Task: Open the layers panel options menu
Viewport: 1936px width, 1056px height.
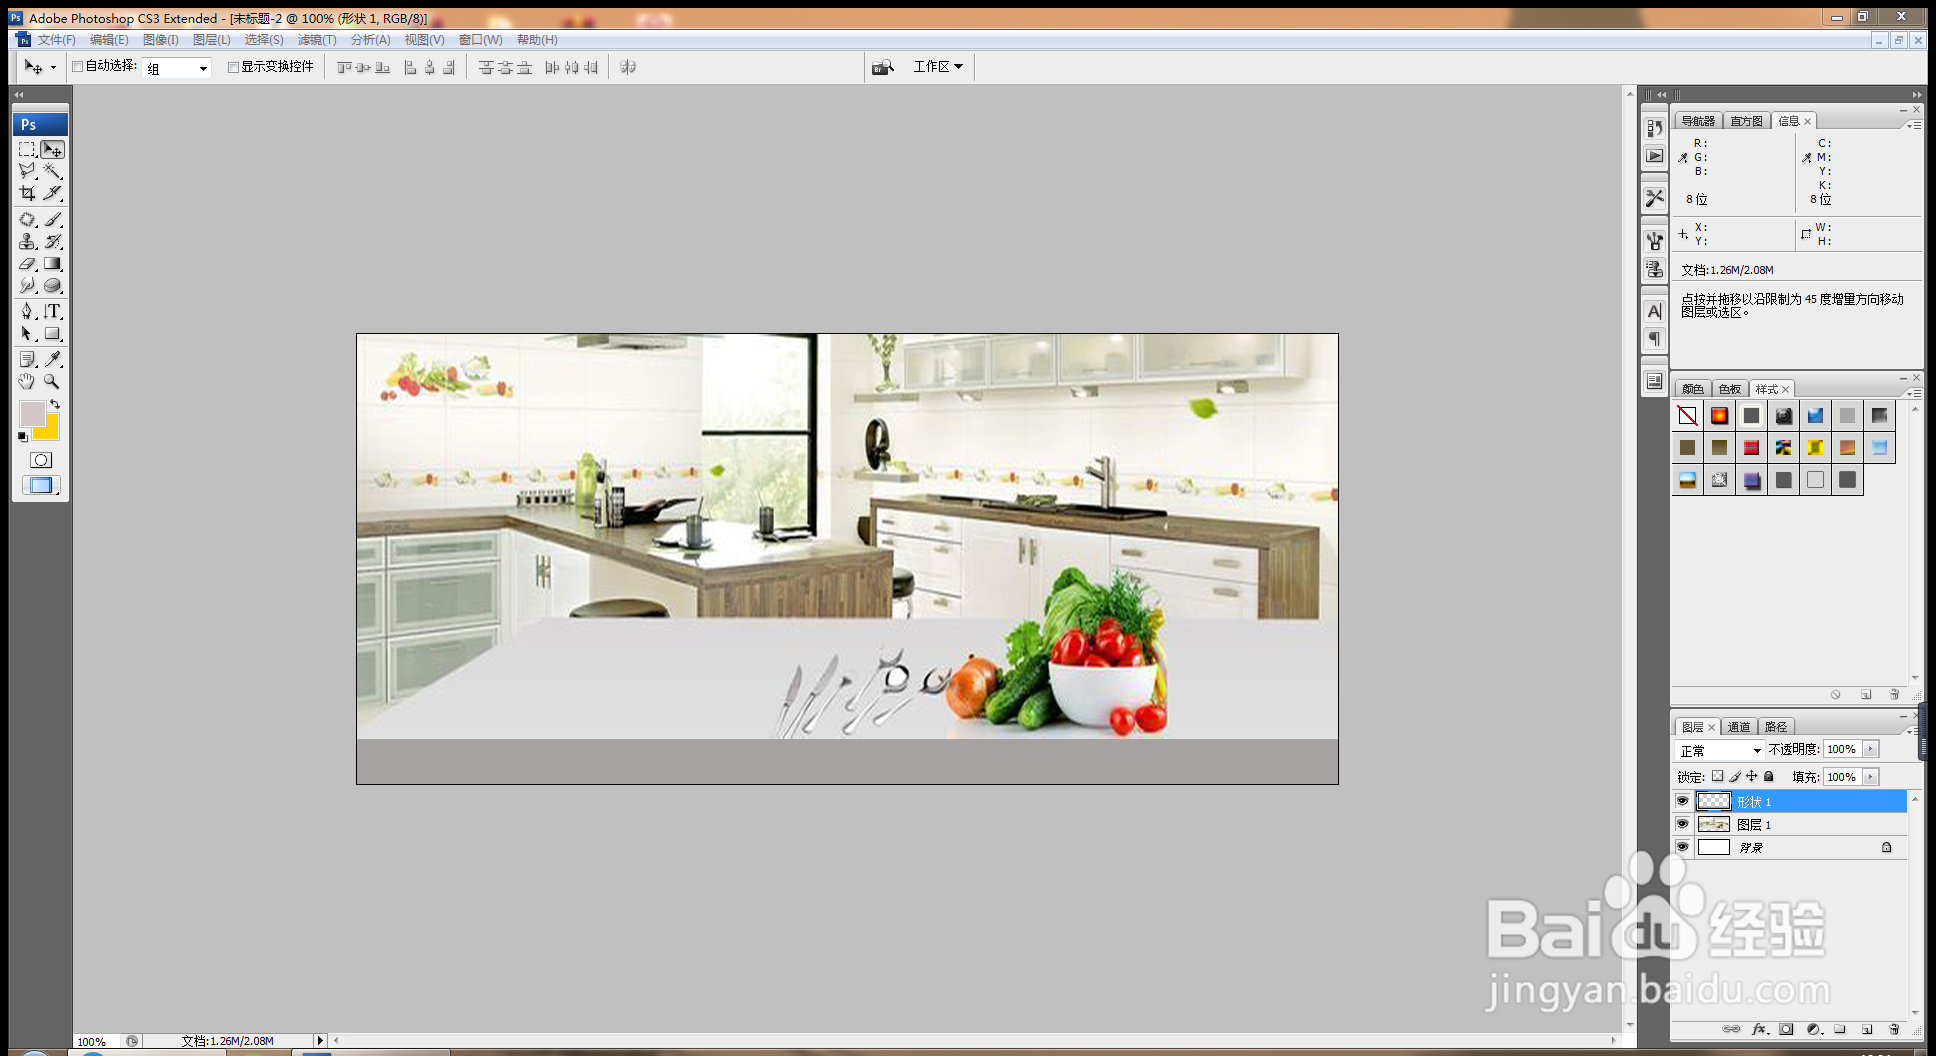Action: coord(1912,730)
